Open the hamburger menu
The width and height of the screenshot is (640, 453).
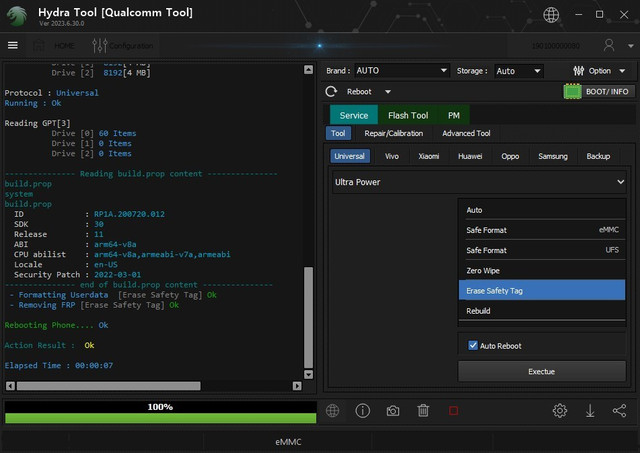point(13,45)
